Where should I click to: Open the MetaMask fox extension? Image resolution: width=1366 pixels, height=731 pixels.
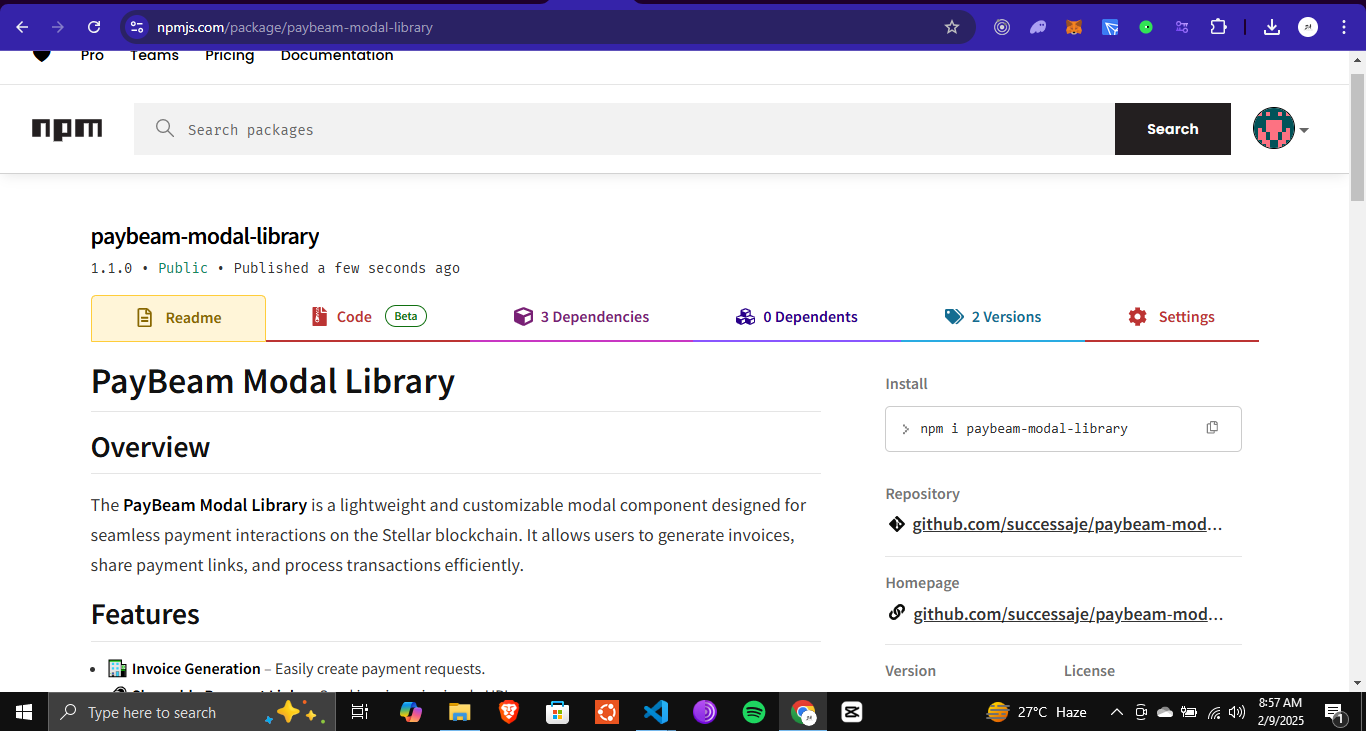[x=1074, y=27]
